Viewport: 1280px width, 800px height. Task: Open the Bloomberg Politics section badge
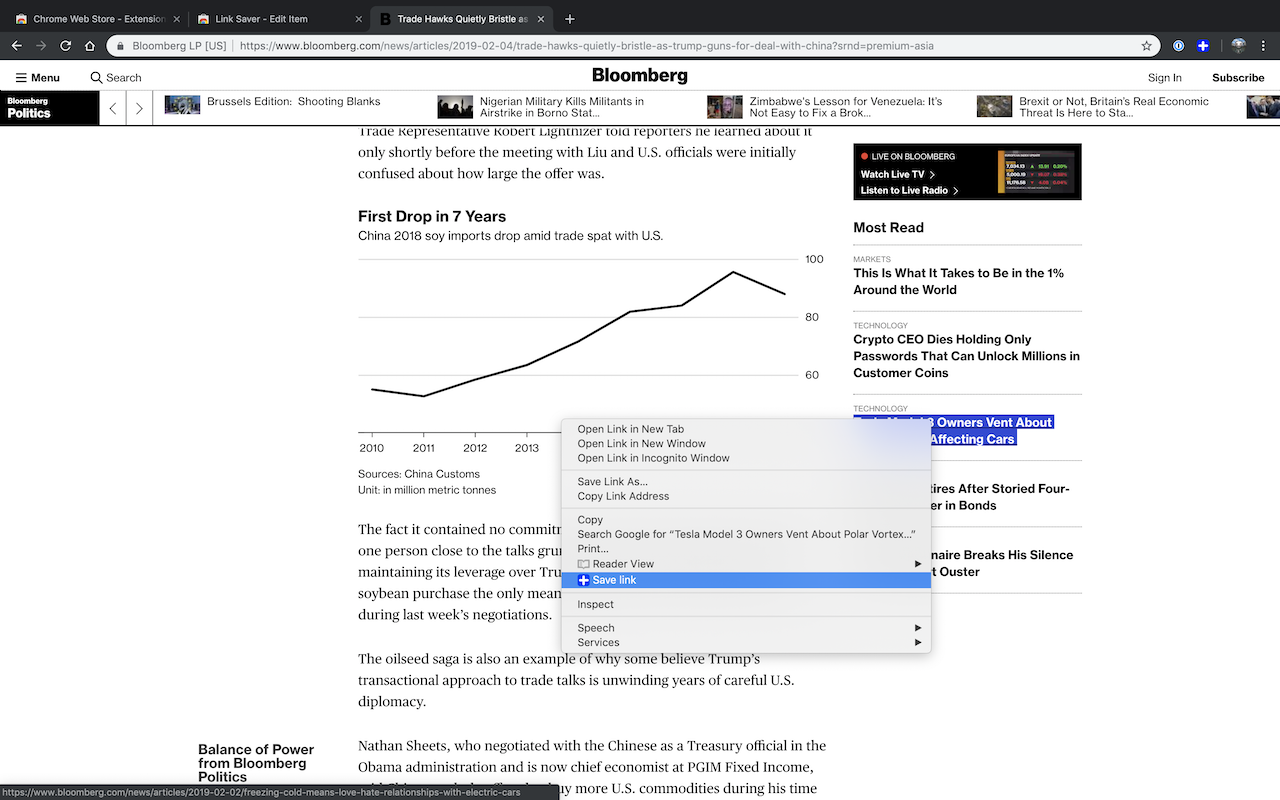[x=50, y=108]
